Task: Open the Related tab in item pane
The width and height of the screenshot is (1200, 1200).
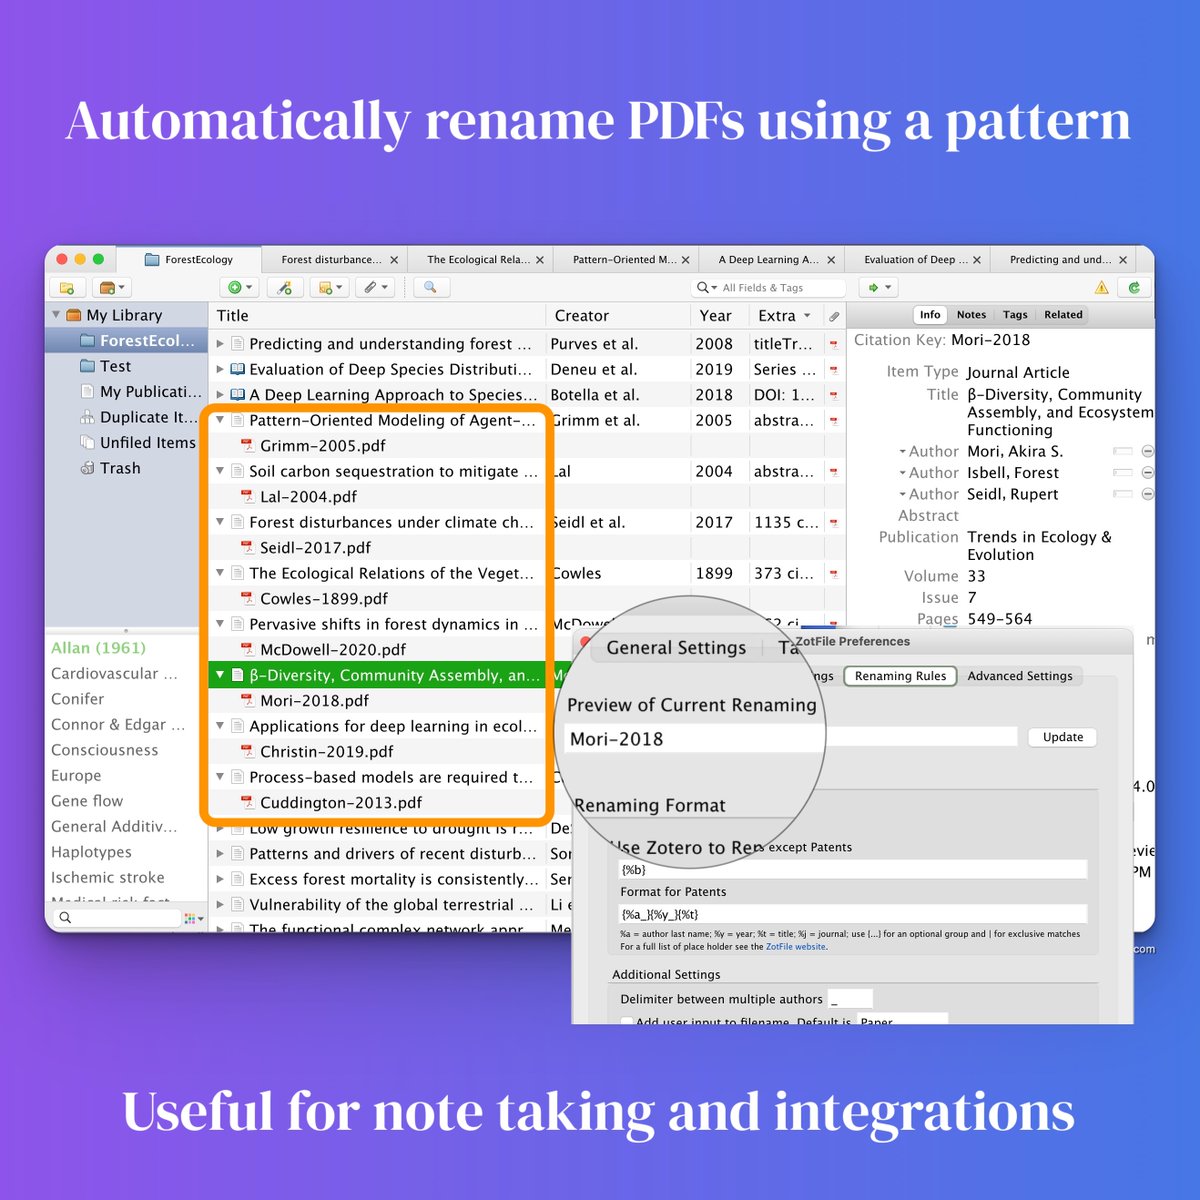Action: tap(1063, 315)
